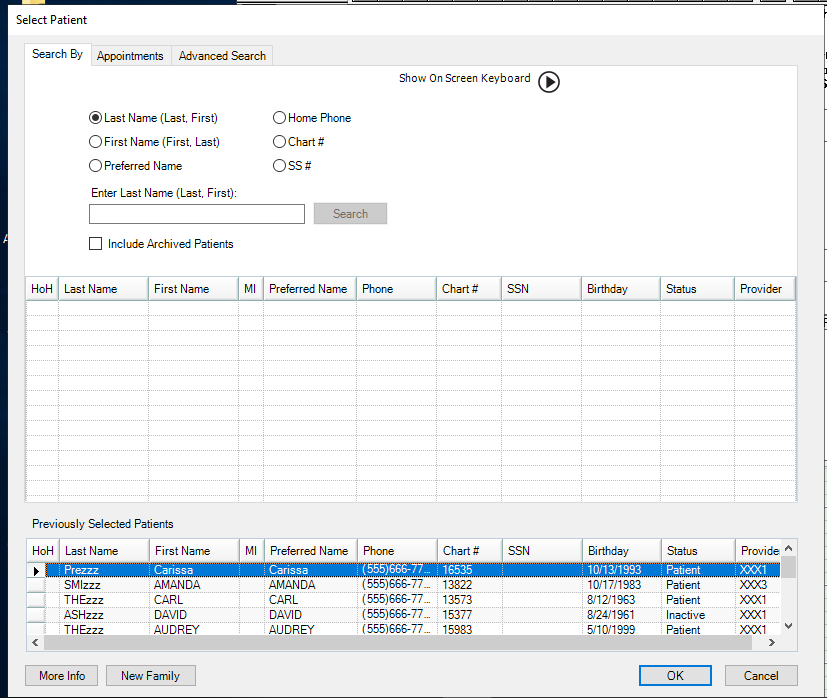Select the SS # radio button
Image resolution: width=827 pixels, height=698 pixels.
click(x=292, y=166)
